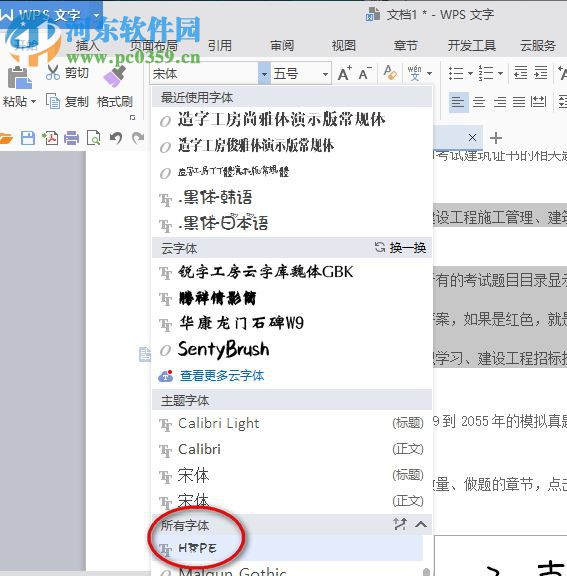Save the document with floppy icon
The image size is (567, 576).
click(28, 138)
